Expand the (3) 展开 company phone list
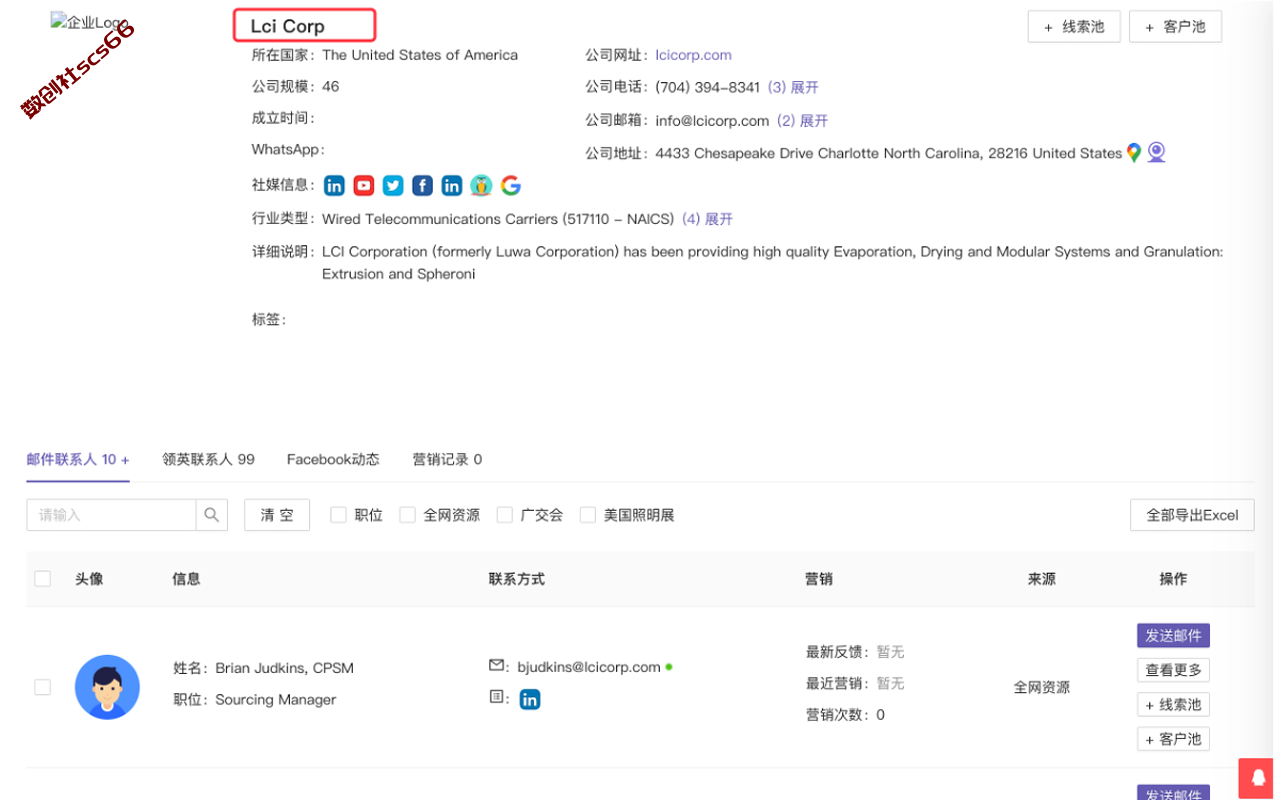 click(793, 88)
